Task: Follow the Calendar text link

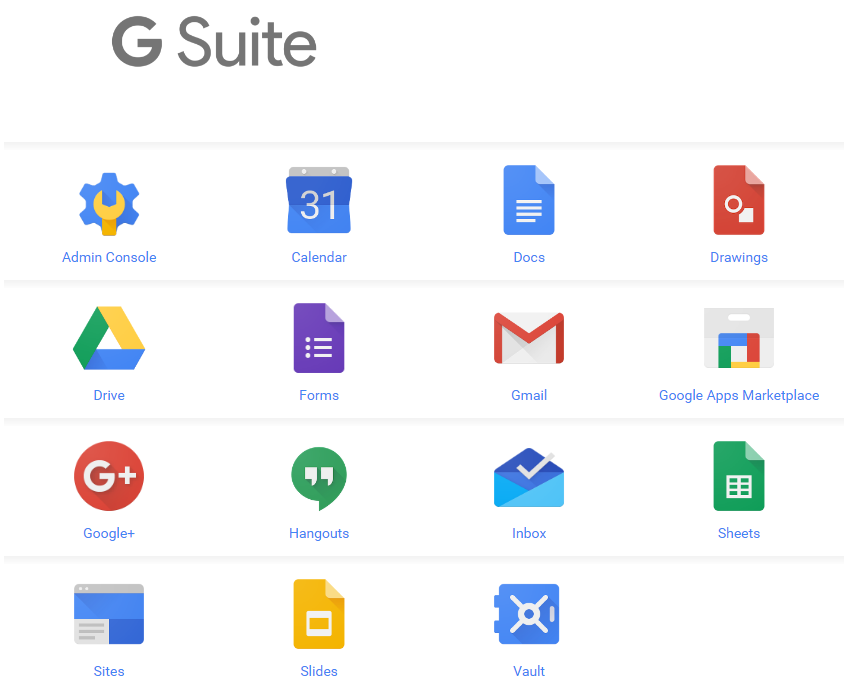Action: pyautogui.click(x=319, y=257)
